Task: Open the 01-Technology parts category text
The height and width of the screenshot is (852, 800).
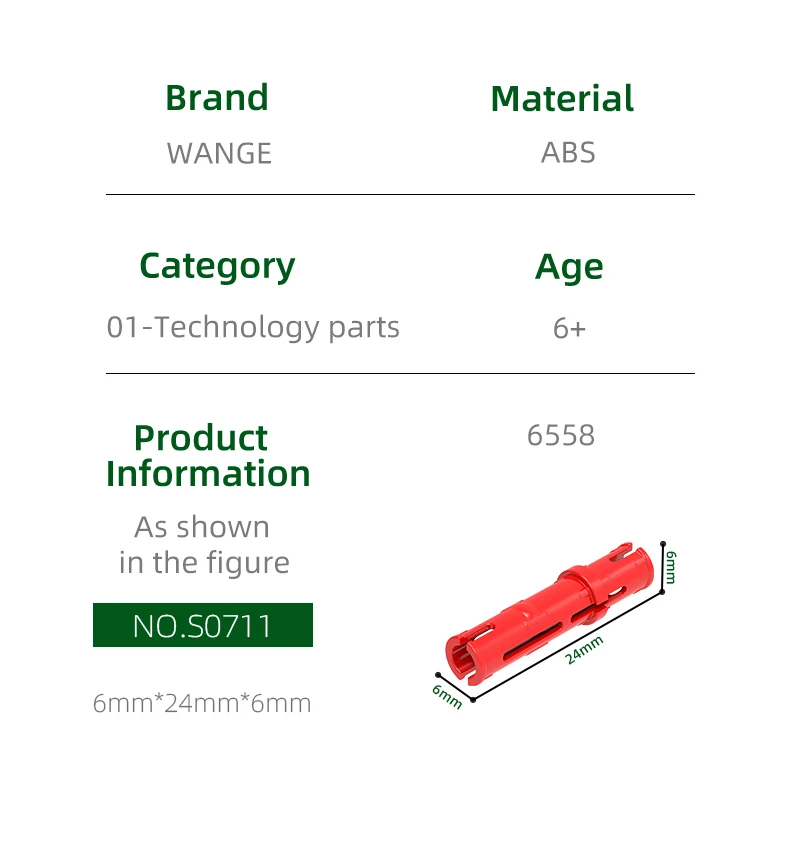Action: (x=253, y=327)
